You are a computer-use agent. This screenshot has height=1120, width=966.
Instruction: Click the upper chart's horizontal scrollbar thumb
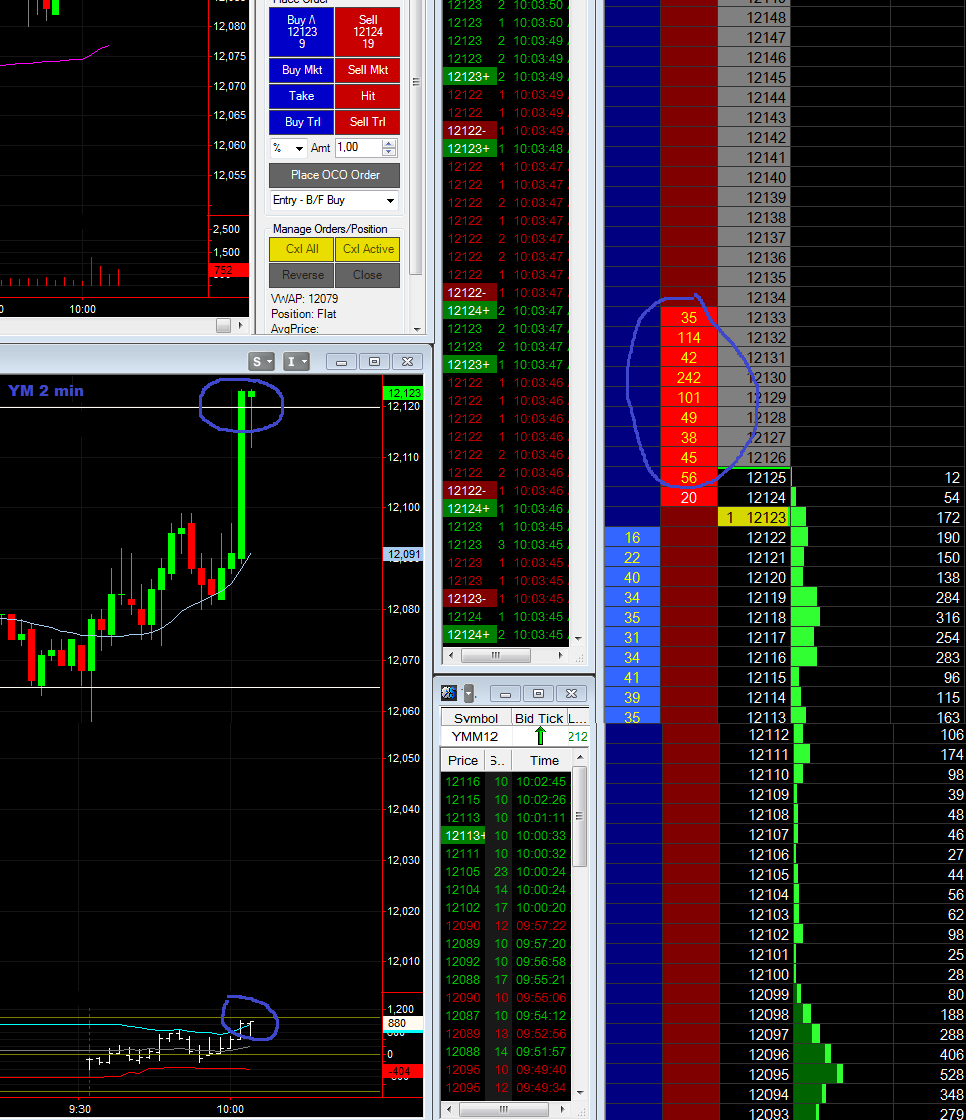(224, 326)
